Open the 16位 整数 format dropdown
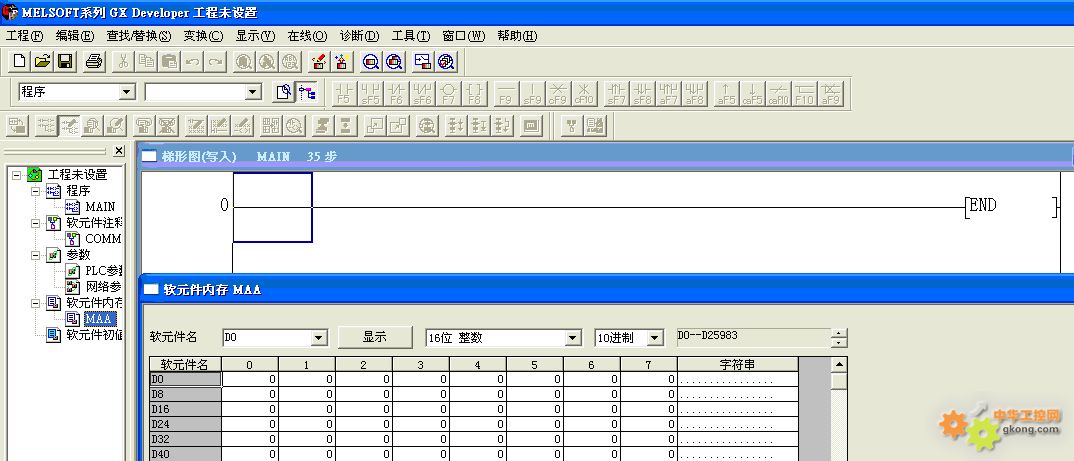This screenshot has width=1074, height=461. tap(573, 338)
